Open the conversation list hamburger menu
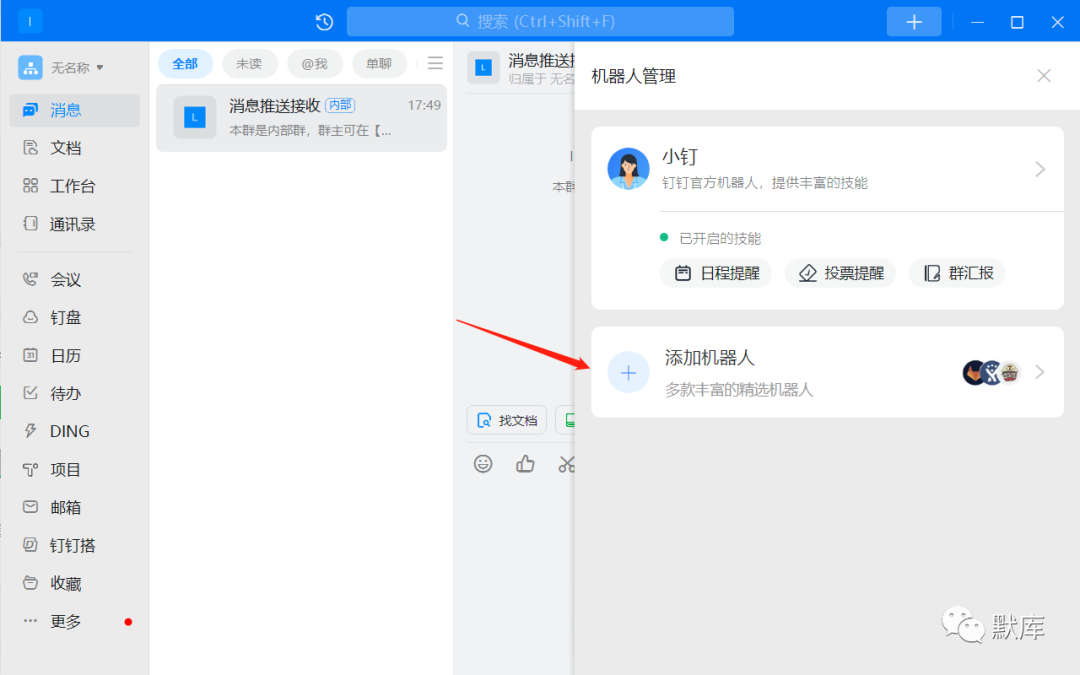Viewport: 1080px width, 675px height. (x=435, y=63)
